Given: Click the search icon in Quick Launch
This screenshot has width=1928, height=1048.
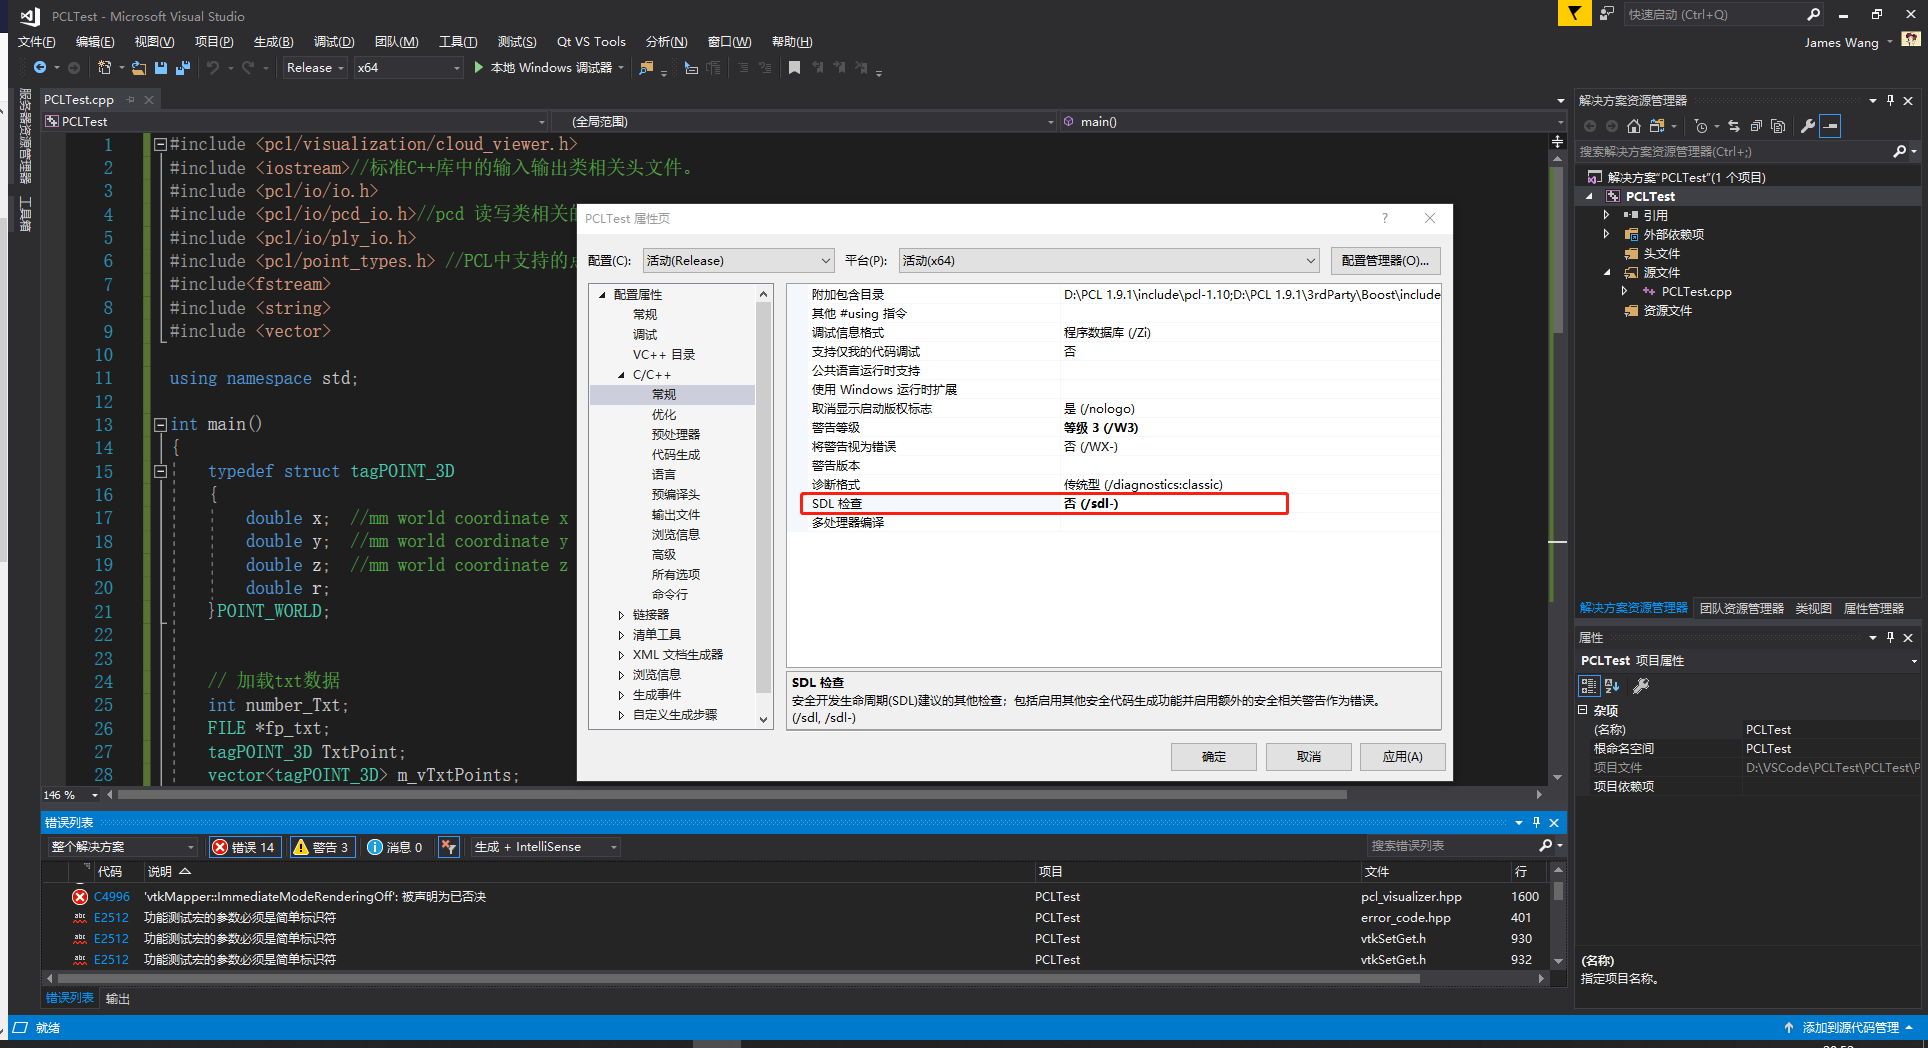Looking at the screenshot, I should [x=1813, y=14].
